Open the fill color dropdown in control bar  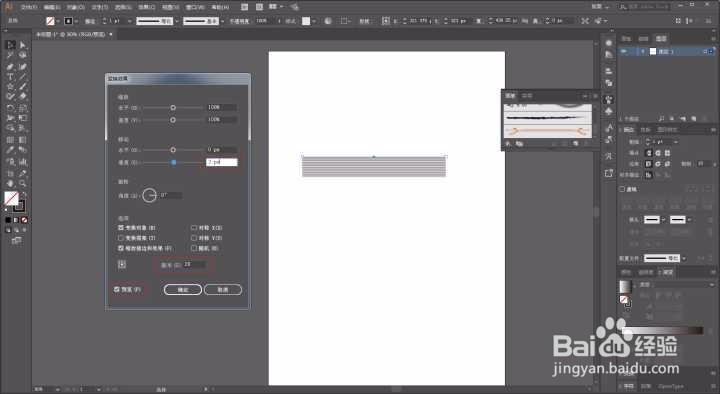click(58, 21)
